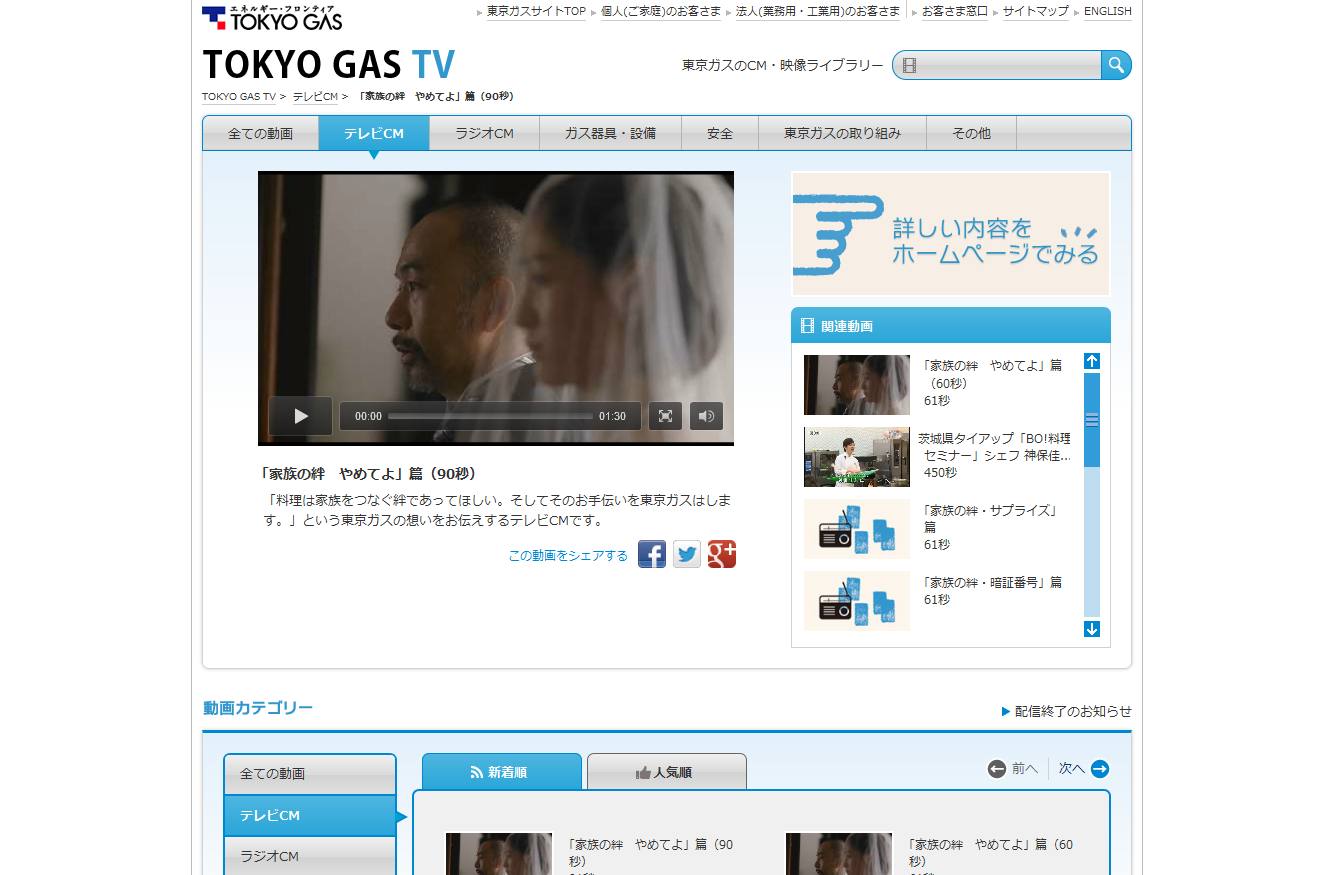Select the ラジオCM top tab
1333x875 pixels.
(484, 133)
